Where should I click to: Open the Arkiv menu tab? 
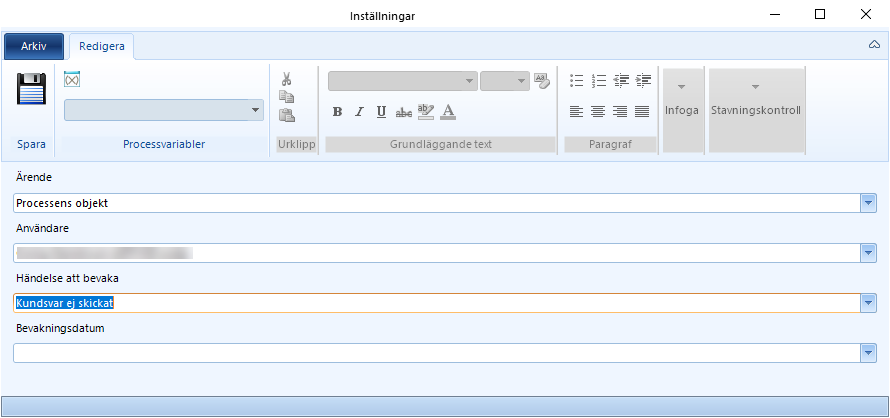coord(34,47)
